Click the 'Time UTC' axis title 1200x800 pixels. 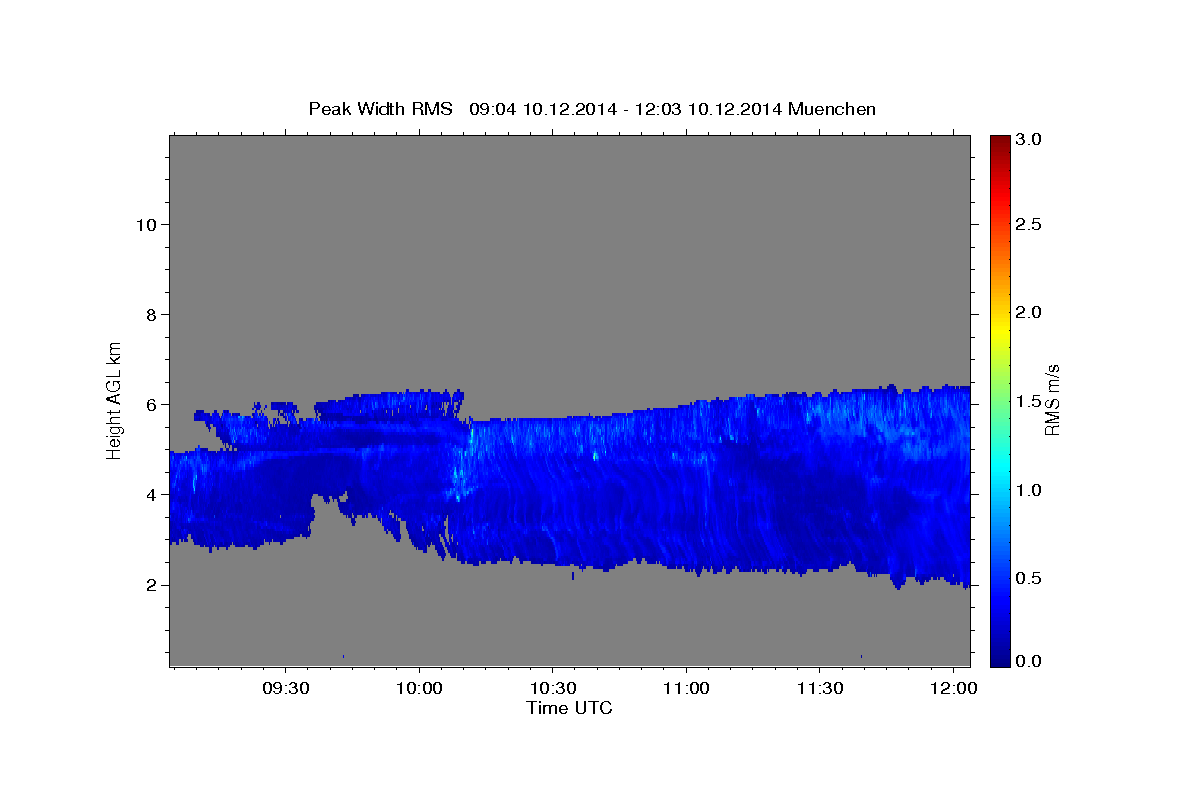569,708
